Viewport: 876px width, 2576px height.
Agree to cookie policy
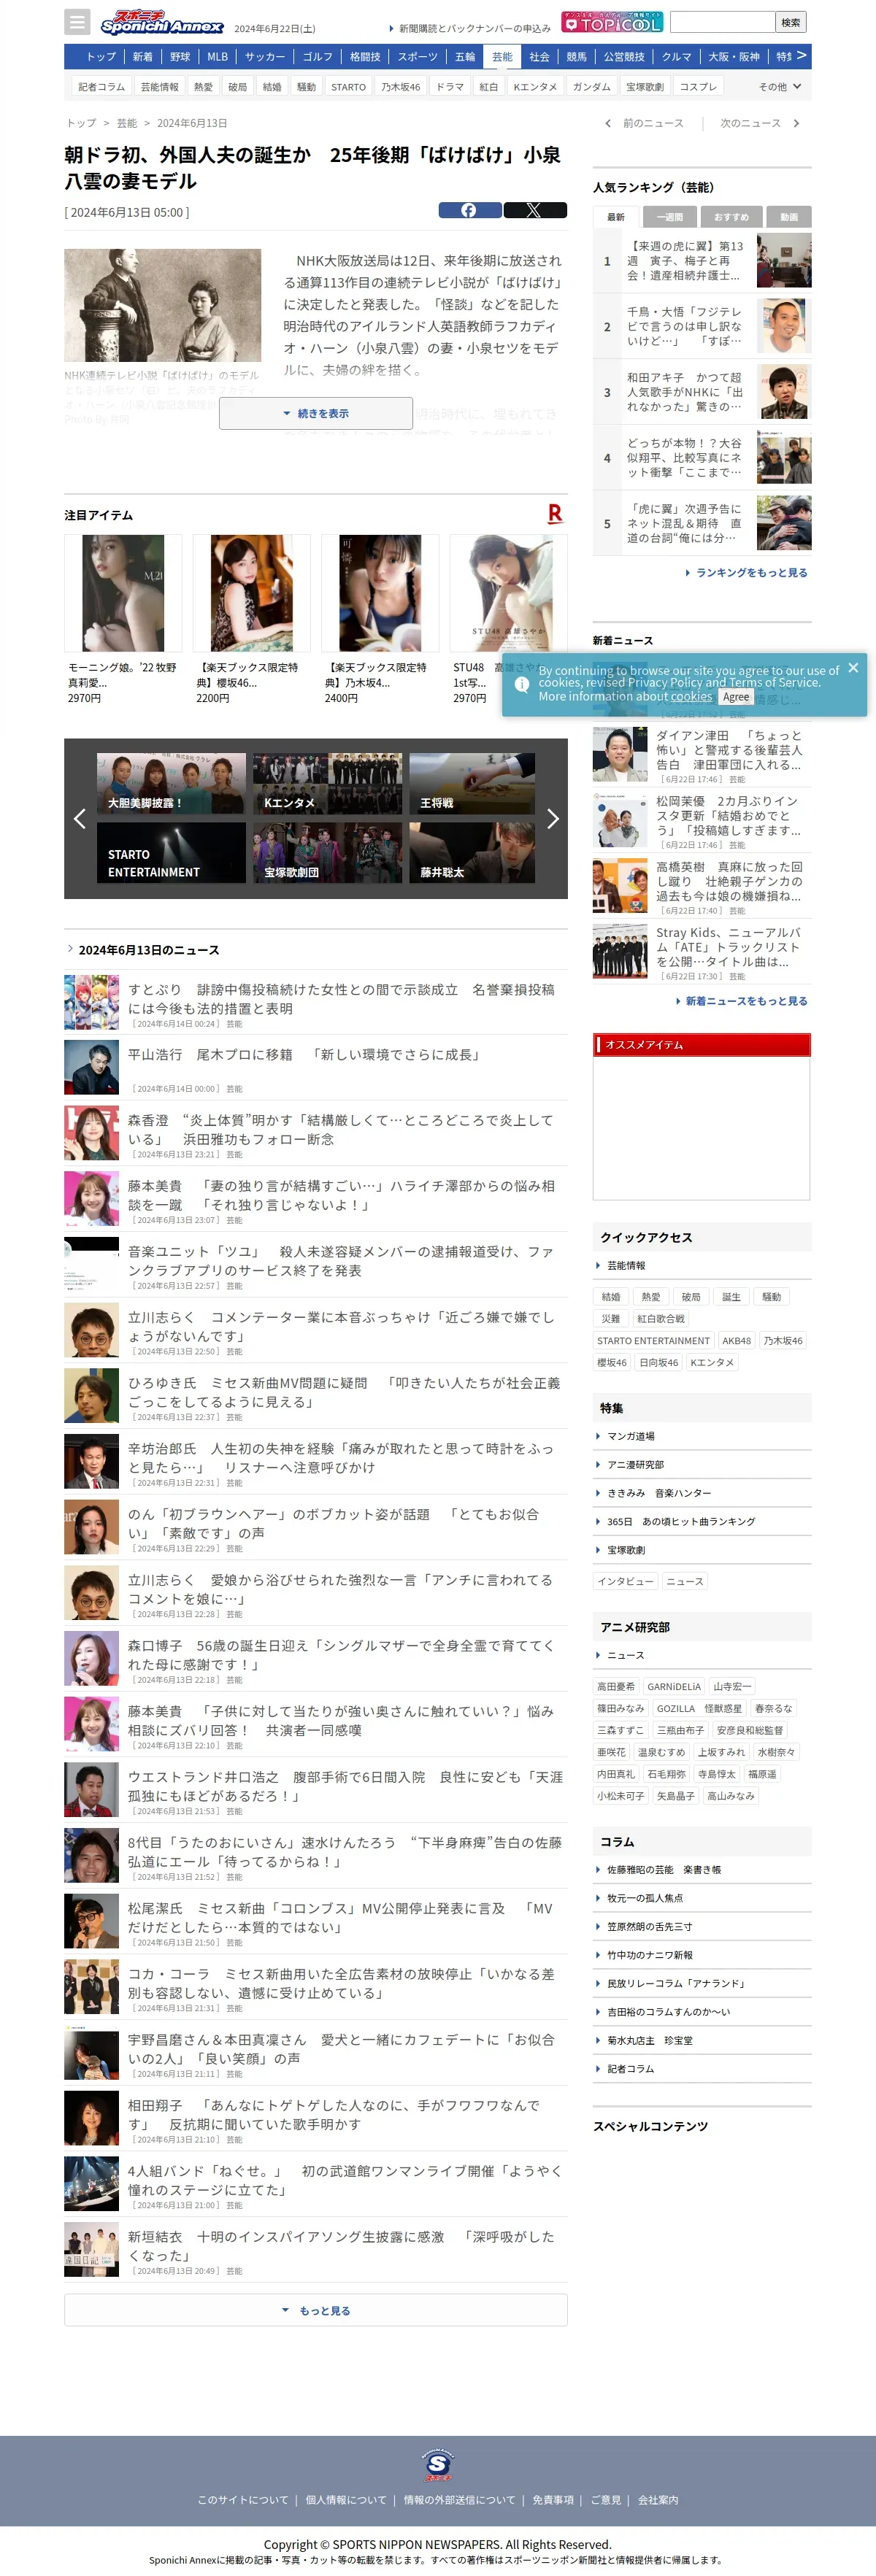pyautogui.click(x=736, y=697)
